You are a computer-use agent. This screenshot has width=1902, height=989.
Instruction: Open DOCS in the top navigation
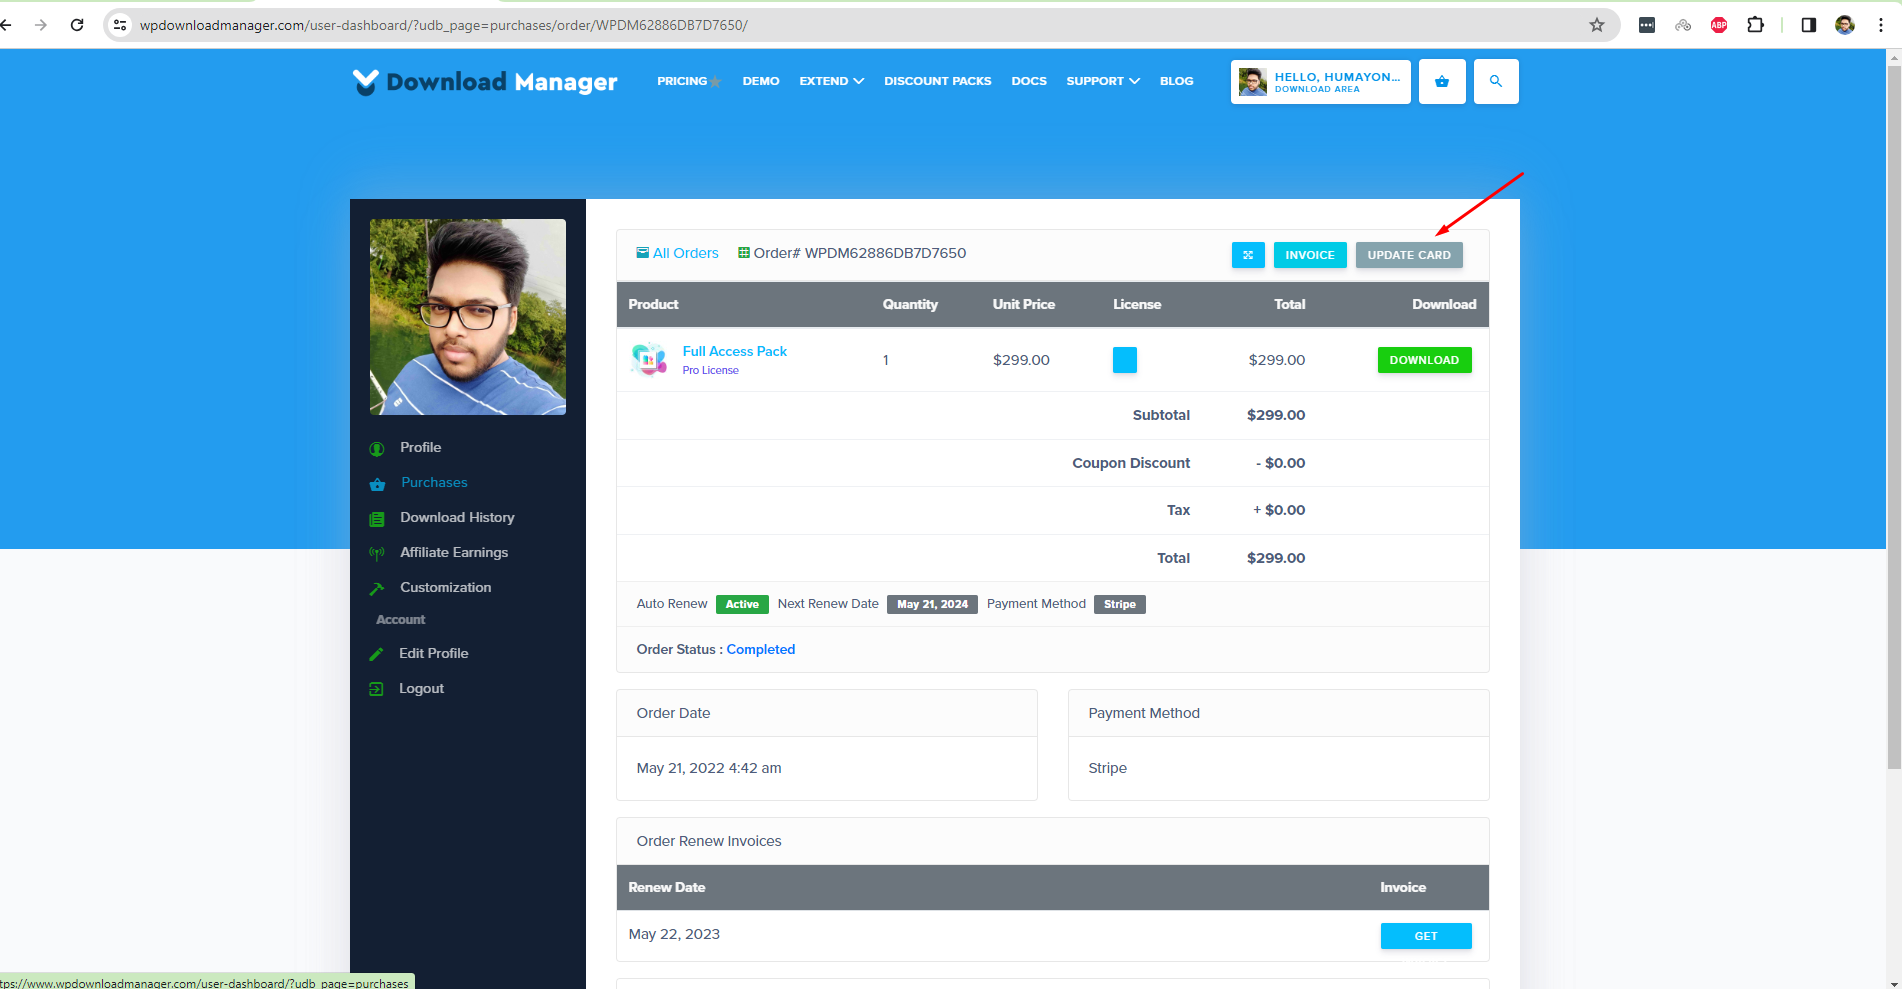tap(1029, 81)
